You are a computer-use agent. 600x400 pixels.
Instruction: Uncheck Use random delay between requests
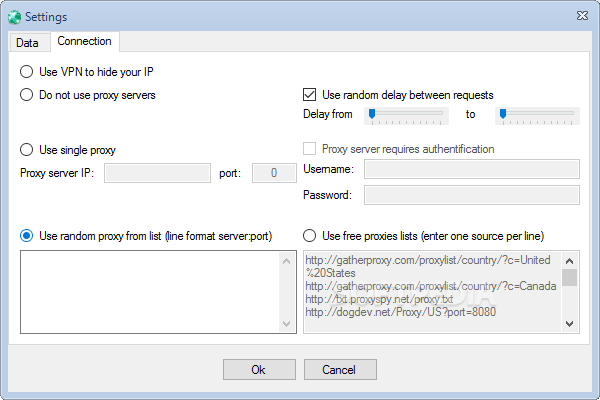(x=310, y=95)
